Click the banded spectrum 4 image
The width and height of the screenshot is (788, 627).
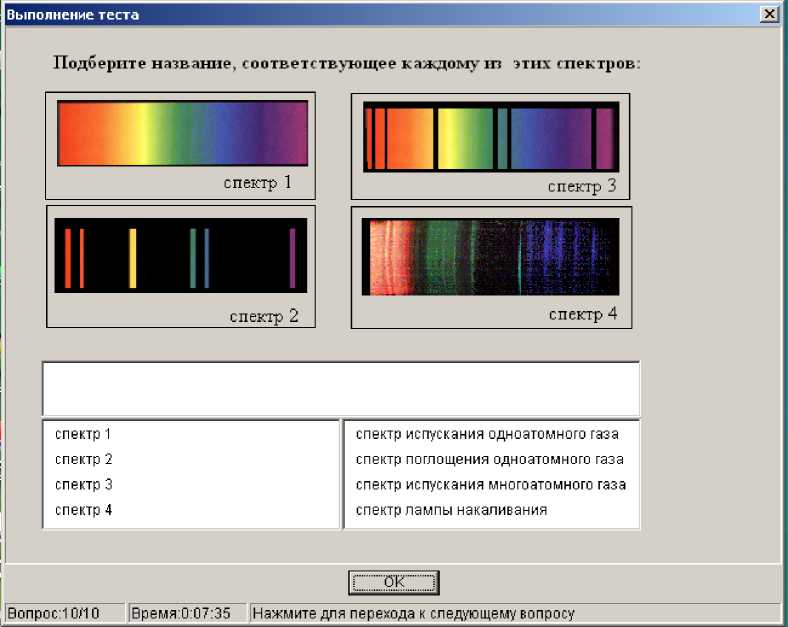point(490,257)
